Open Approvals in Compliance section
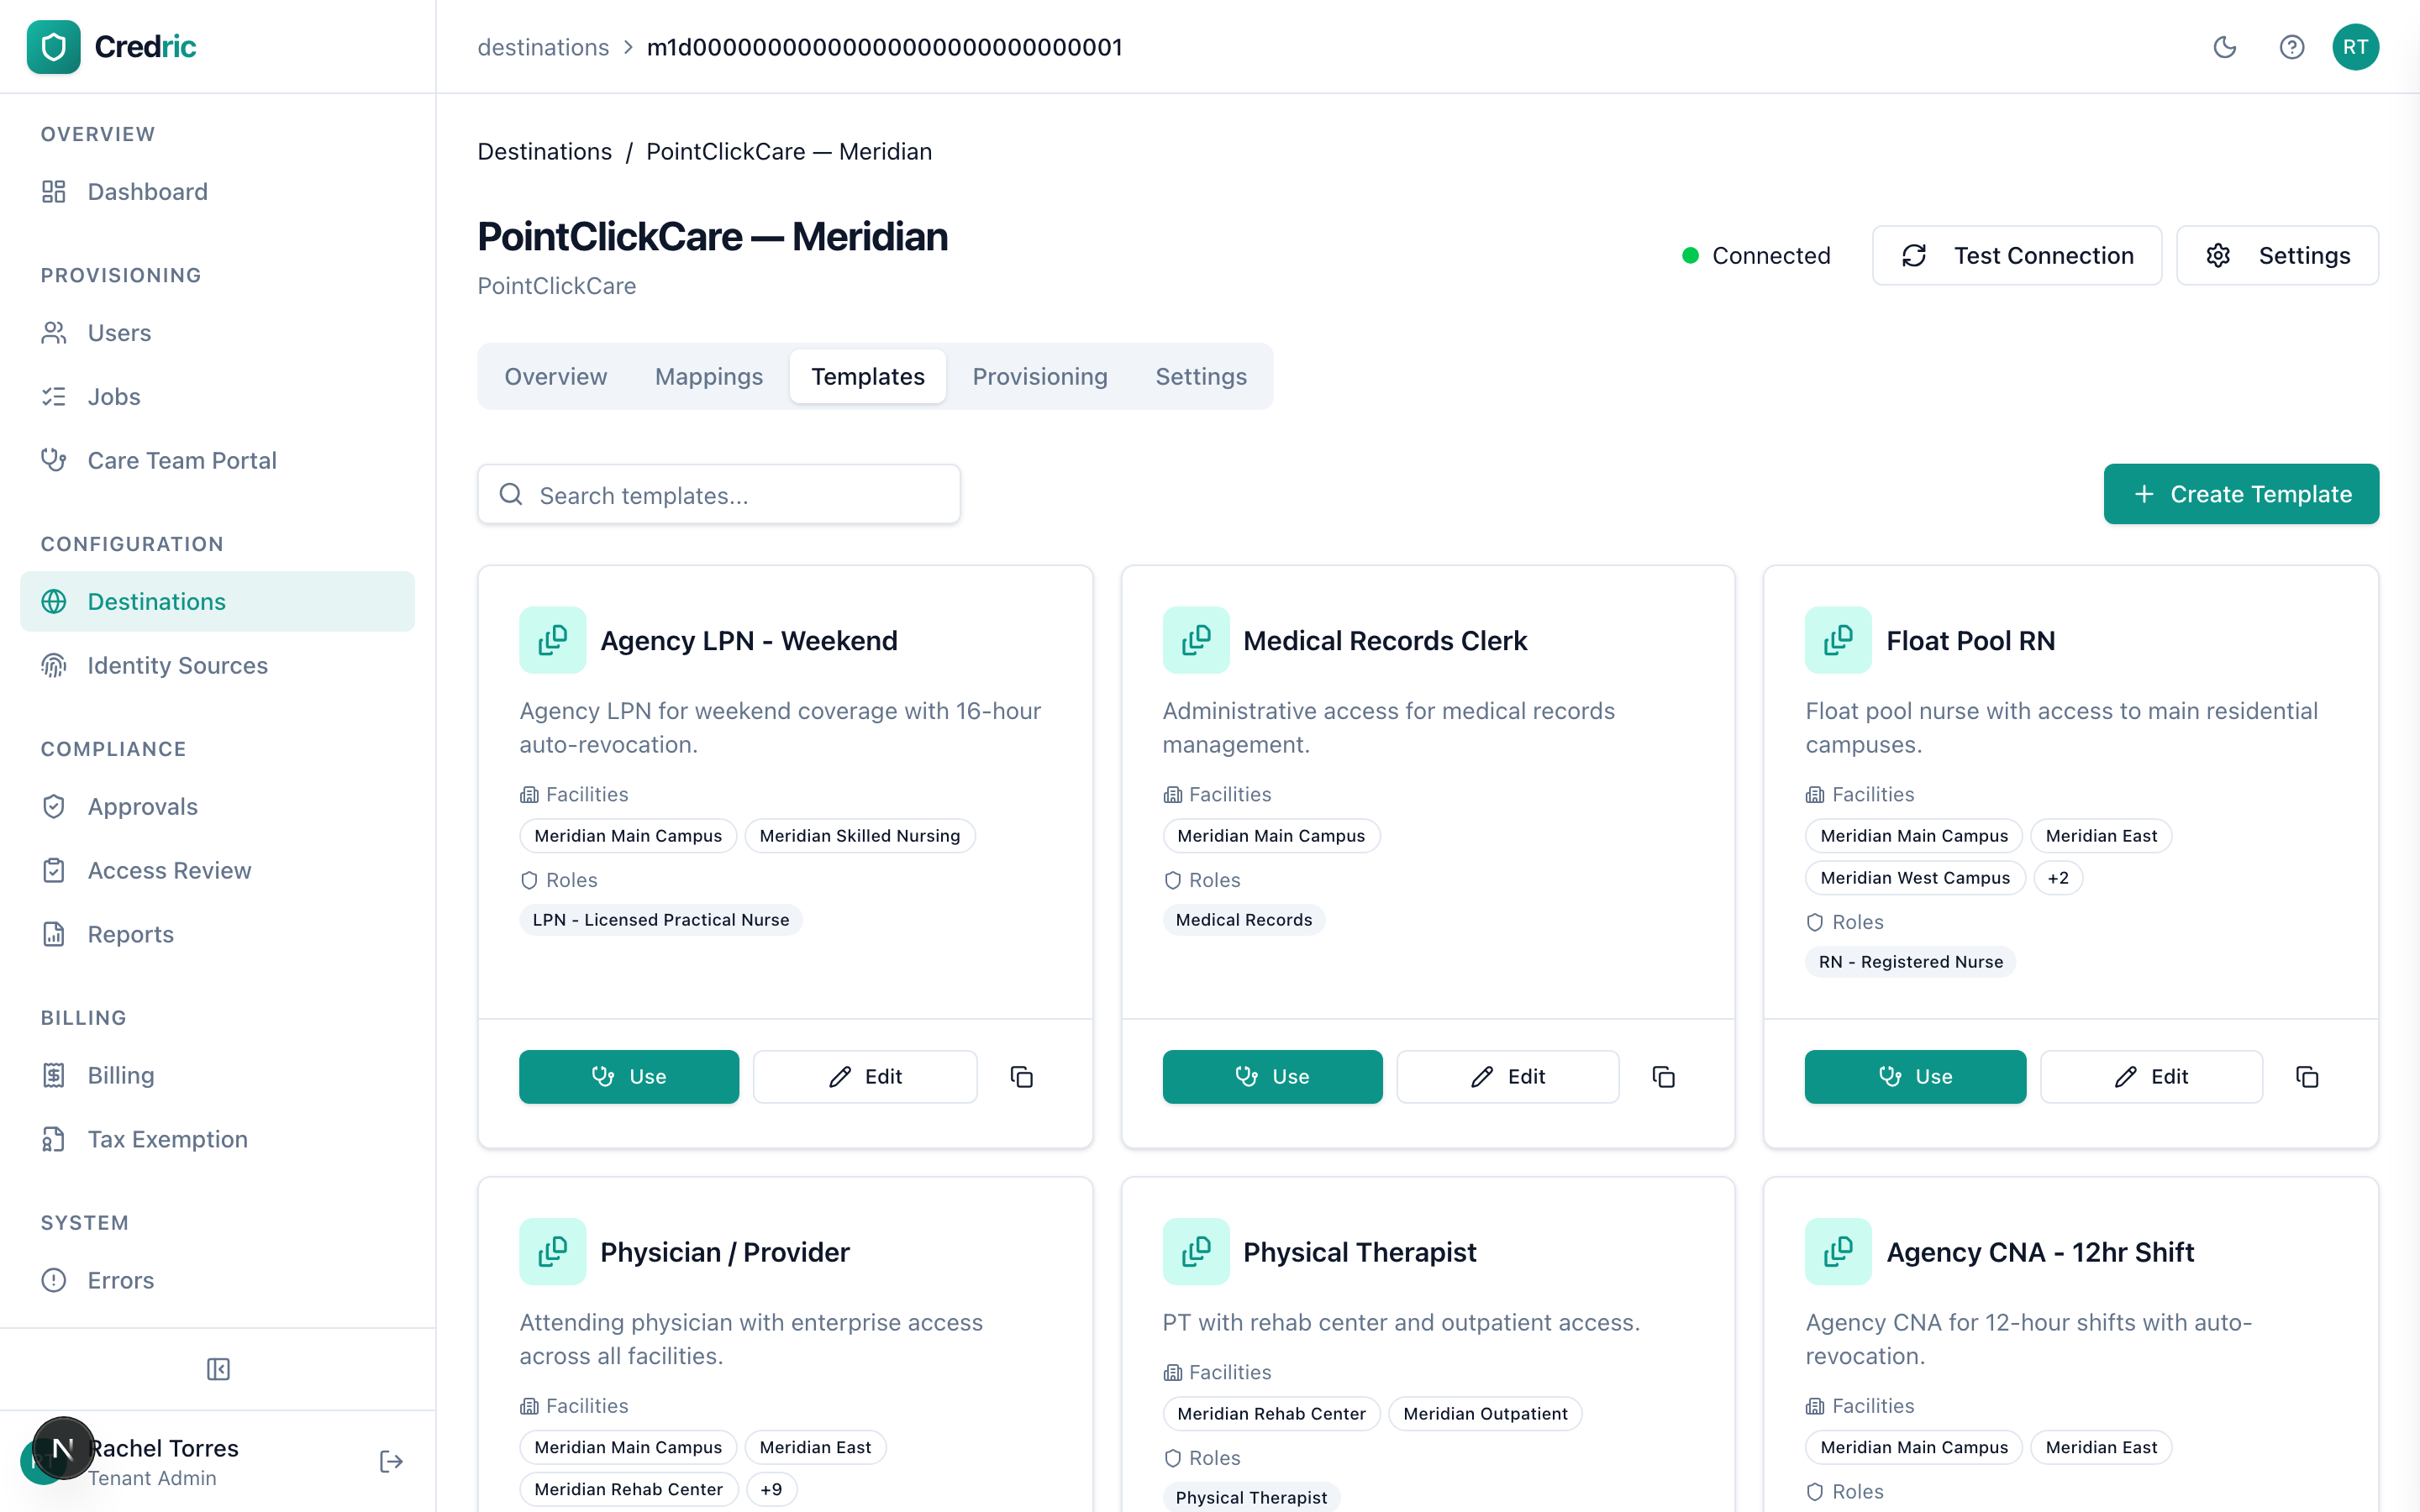 tap(217, 807)
